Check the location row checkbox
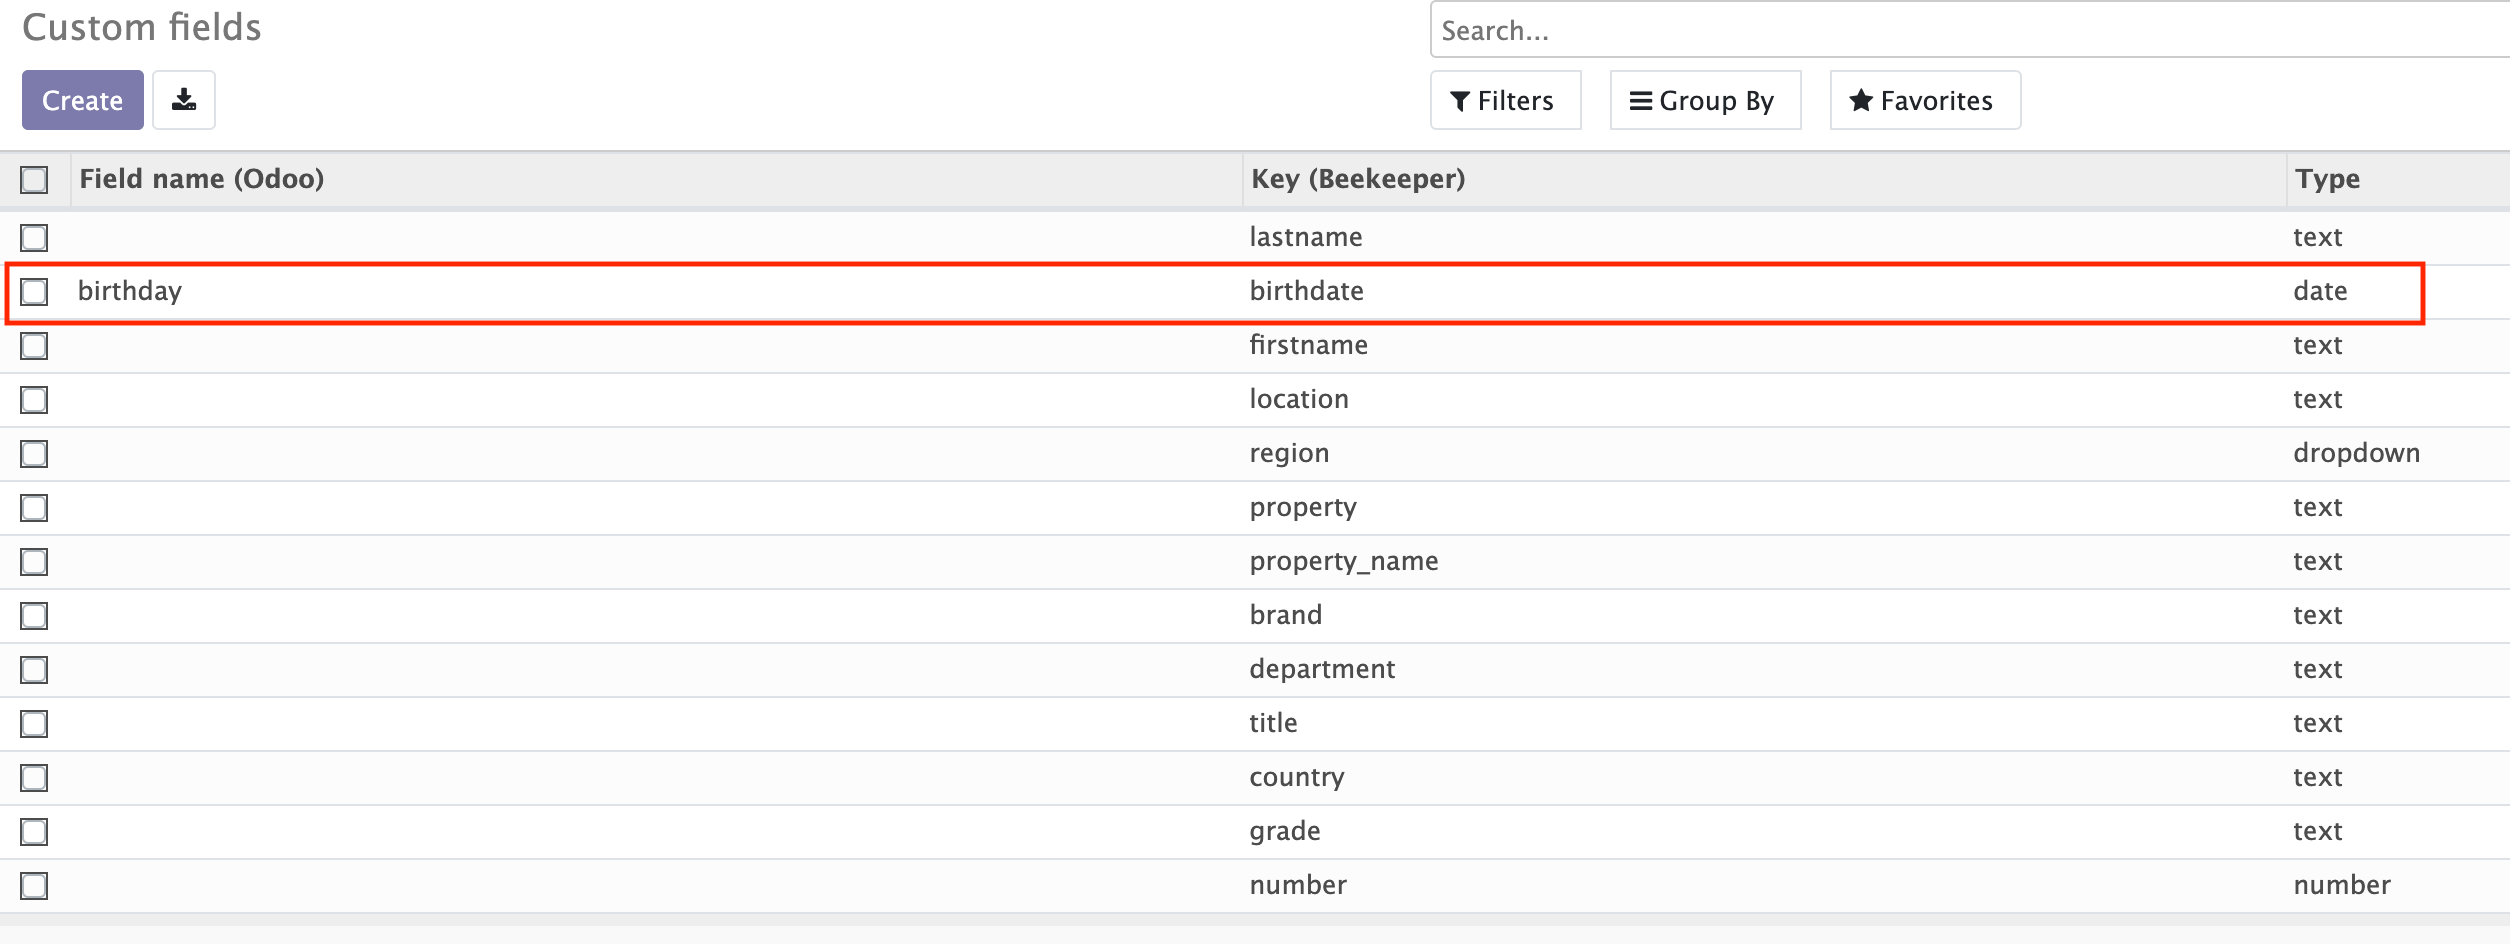 [34, 400]
